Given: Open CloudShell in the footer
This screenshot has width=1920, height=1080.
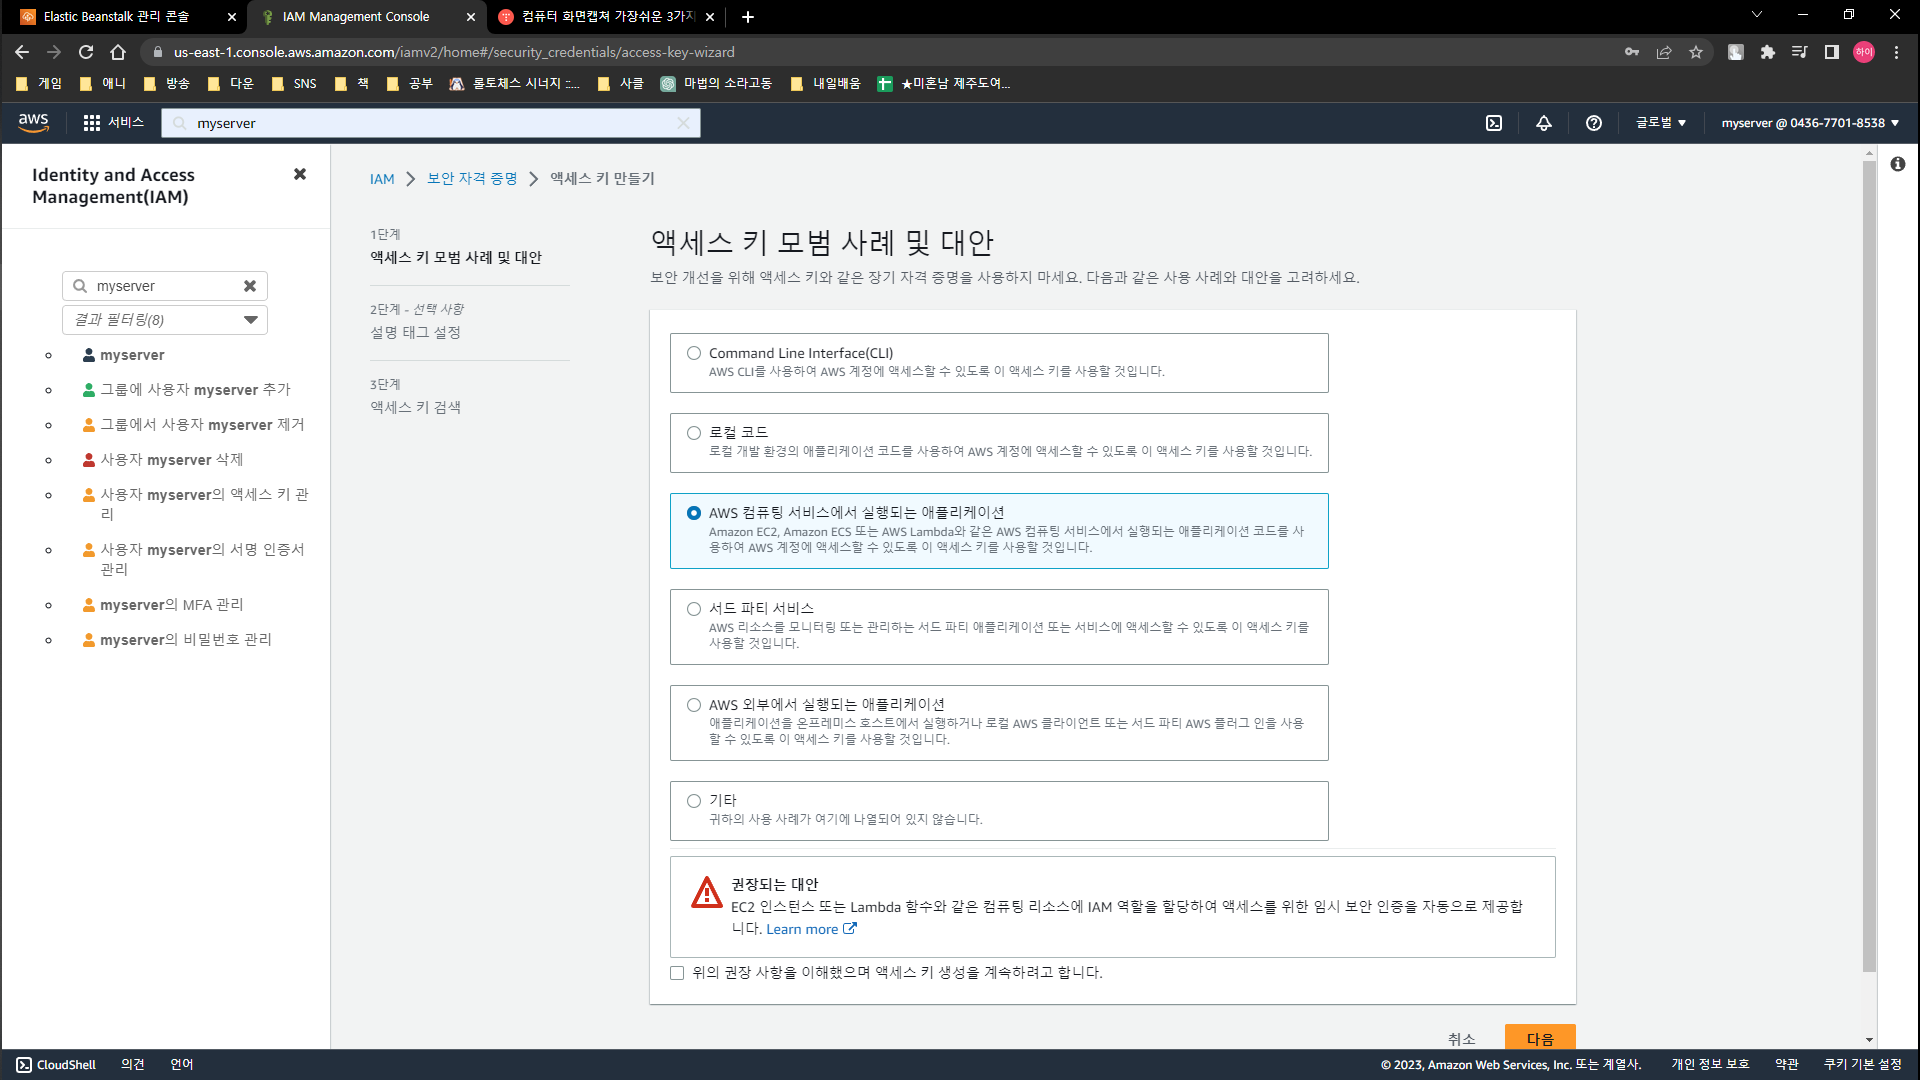Looking at the screenshot, I should tap(57, 1065).
